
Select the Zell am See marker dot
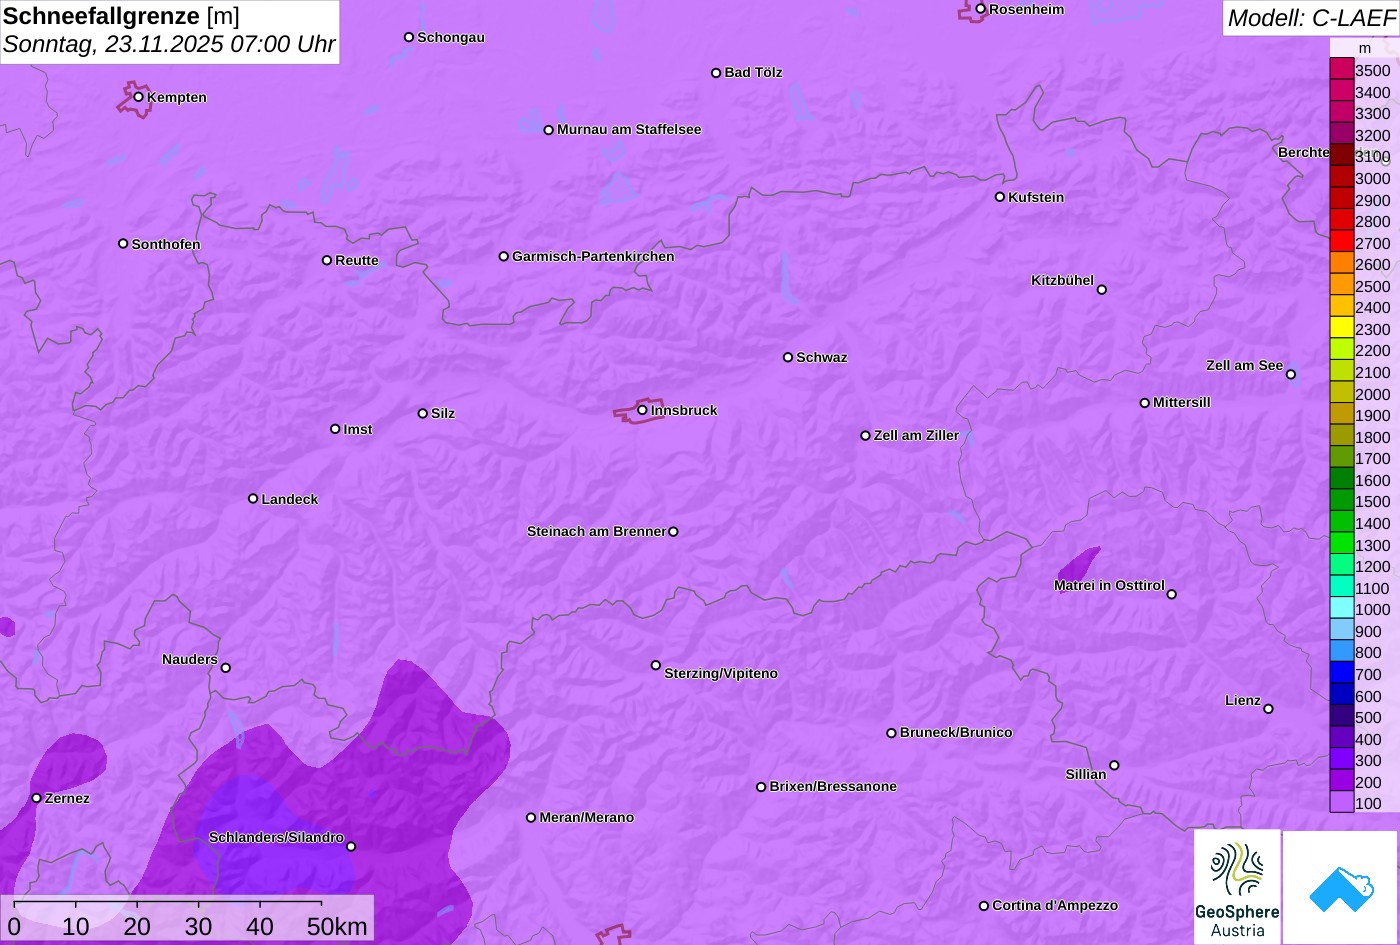click(1290, 375)
